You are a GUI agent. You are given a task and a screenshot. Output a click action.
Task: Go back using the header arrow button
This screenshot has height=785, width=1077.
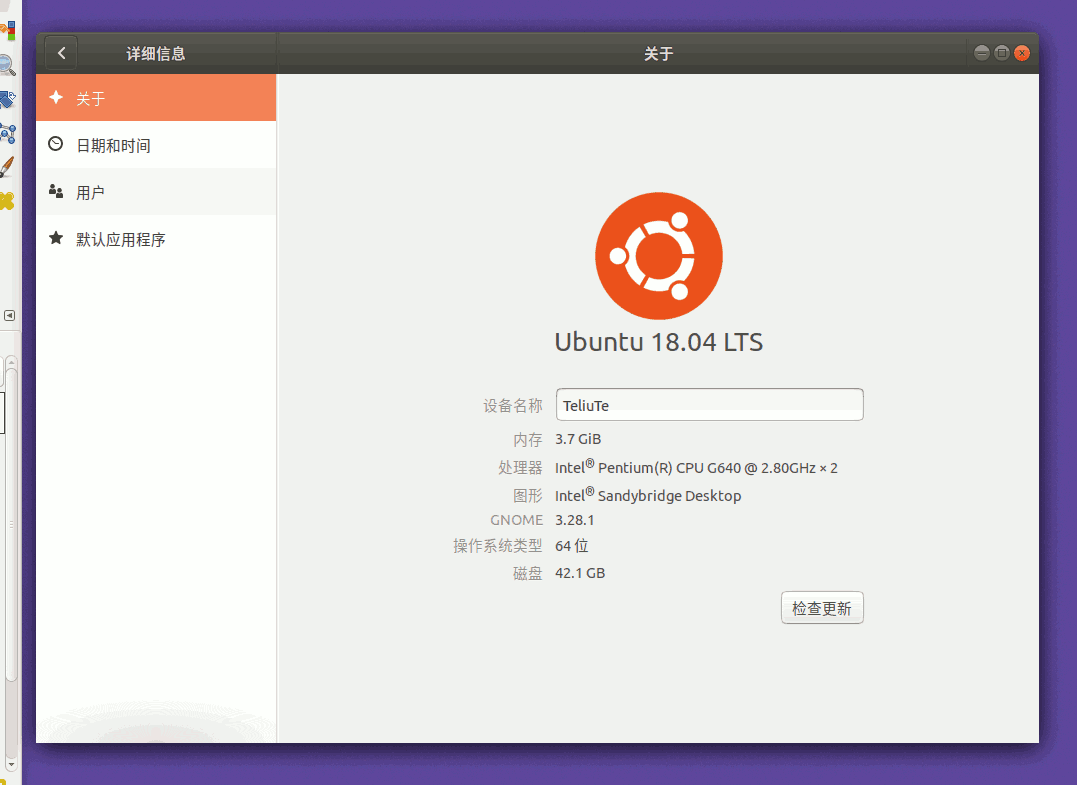click(61, 53)
